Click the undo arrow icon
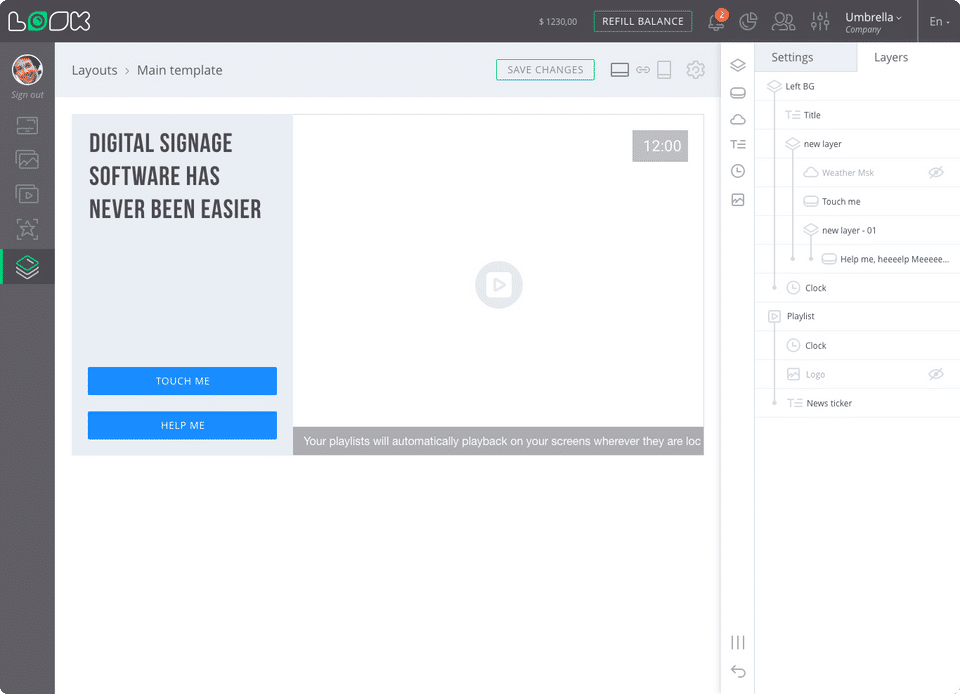Image resolution: width=960 pixels, height=694 pixels. pos(738,671)
